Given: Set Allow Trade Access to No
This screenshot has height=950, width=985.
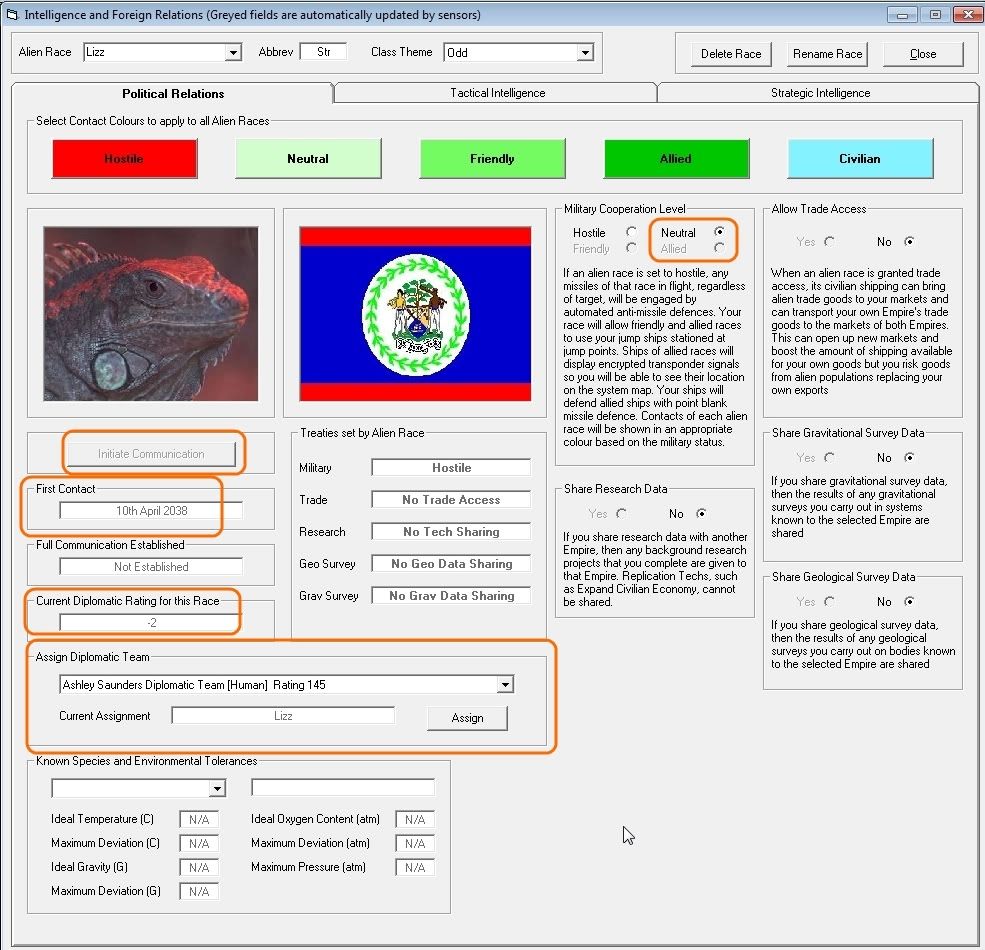Looking at the screenshot, I should [909, 241].
